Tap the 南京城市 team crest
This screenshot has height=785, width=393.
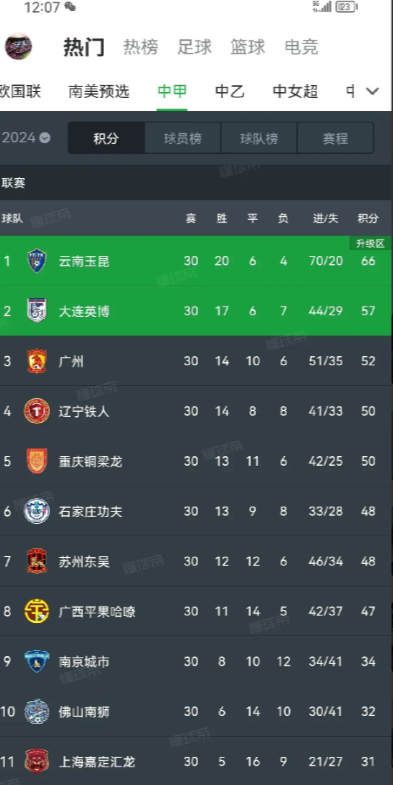click(x=37, y=661)
